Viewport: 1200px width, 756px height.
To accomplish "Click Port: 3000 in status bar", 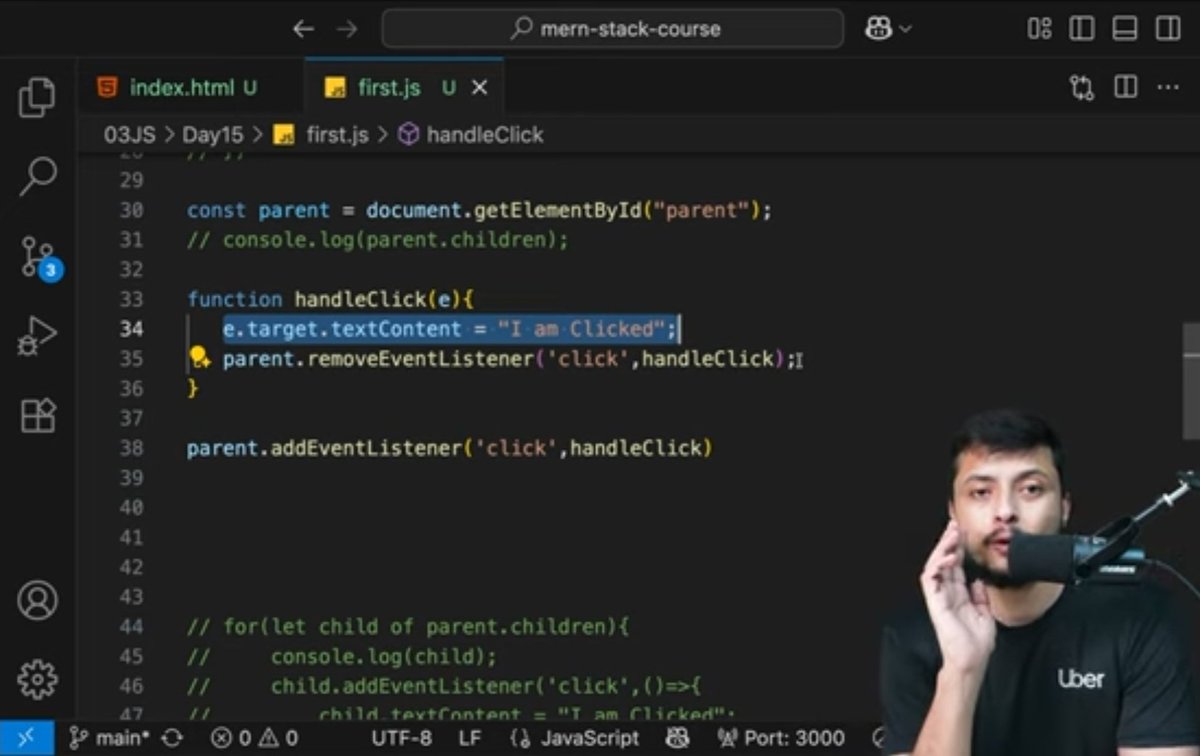I will pos(781,738).
